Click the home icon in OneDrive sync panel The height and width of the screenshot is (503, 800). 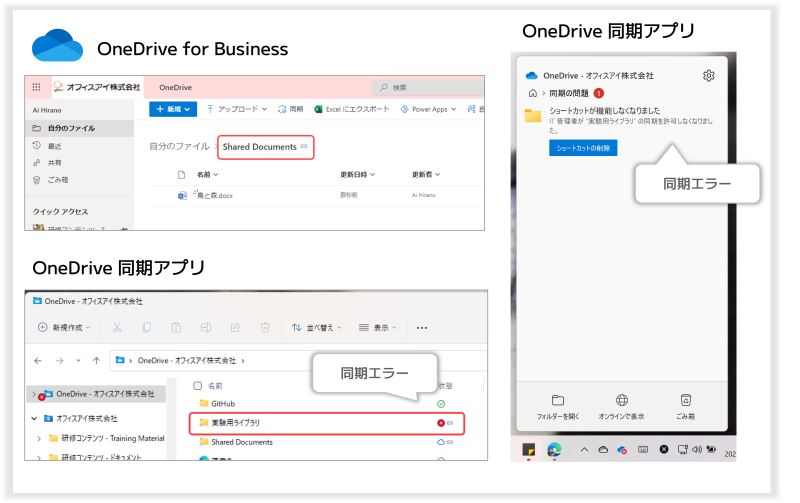pos(533,93)
